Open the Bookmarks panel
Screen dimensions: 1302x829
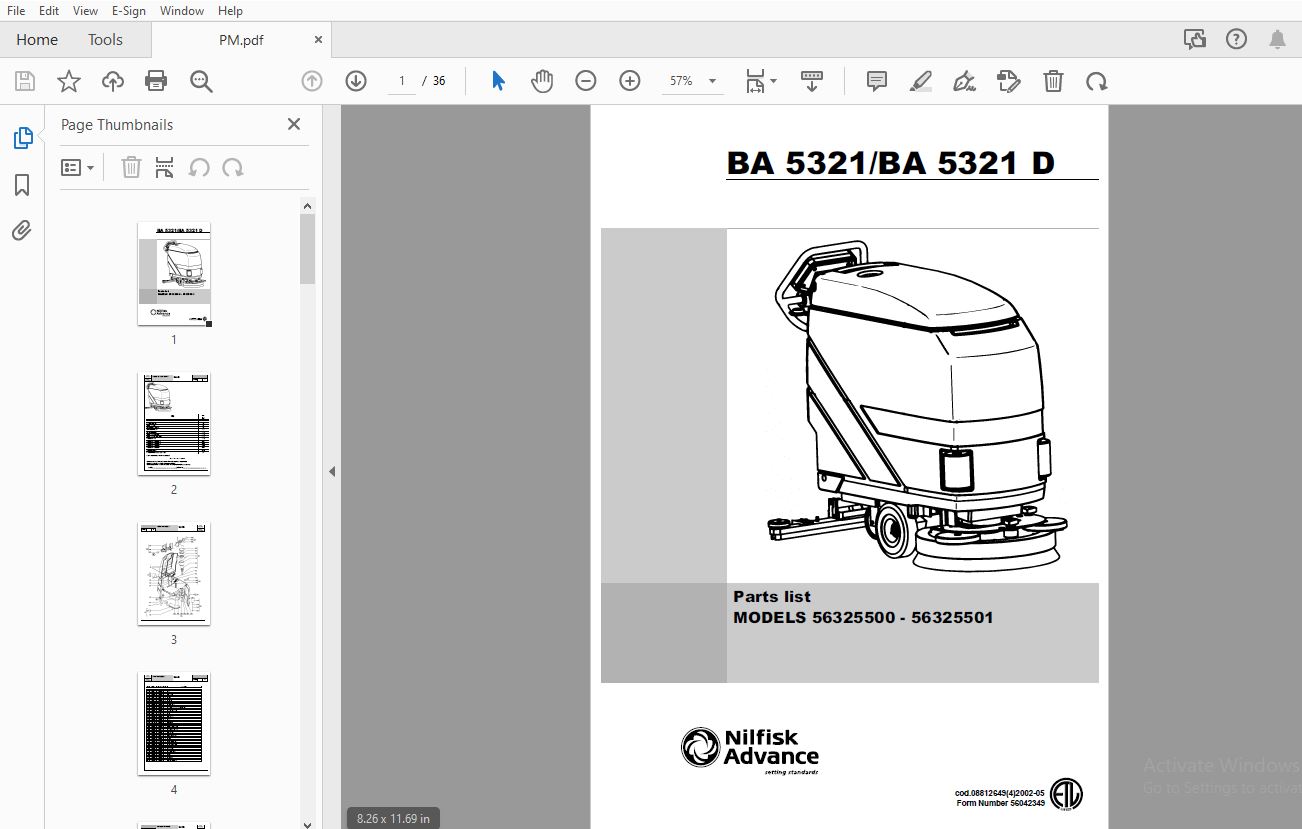coord(22,184)
